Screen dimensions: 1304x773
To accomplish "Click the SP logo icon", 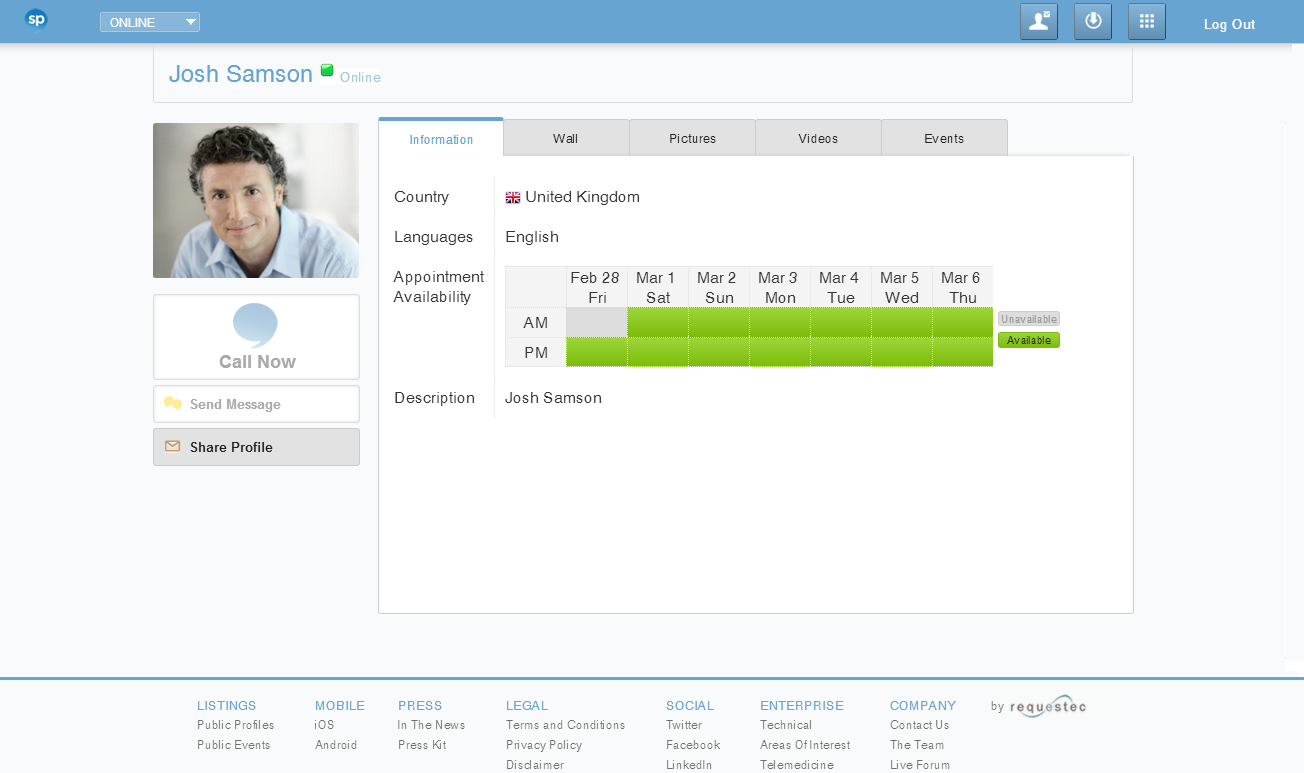I will pos(36,19).
